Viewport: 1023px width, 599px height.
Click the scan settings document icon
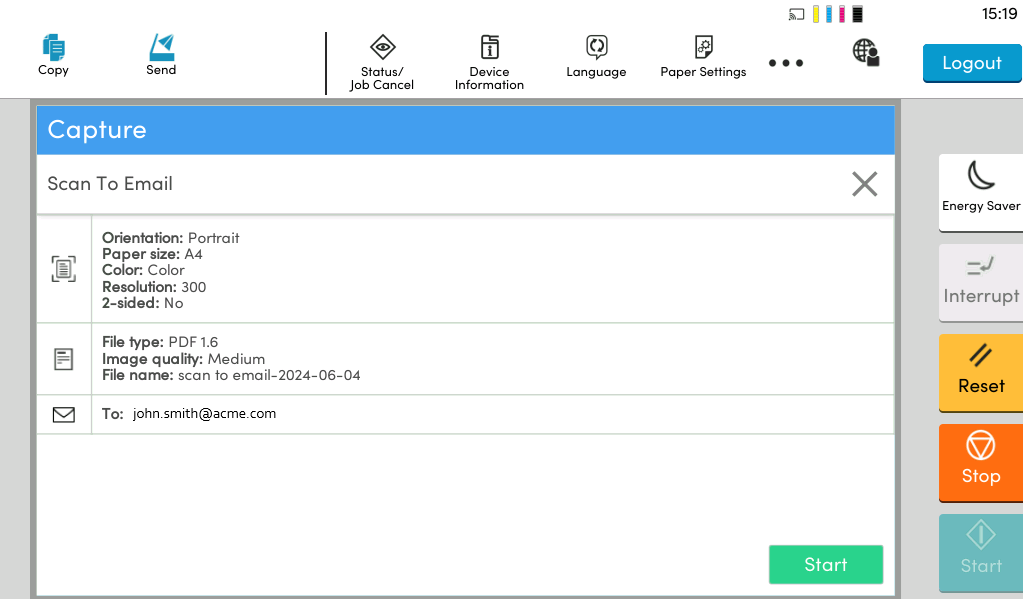64,268
